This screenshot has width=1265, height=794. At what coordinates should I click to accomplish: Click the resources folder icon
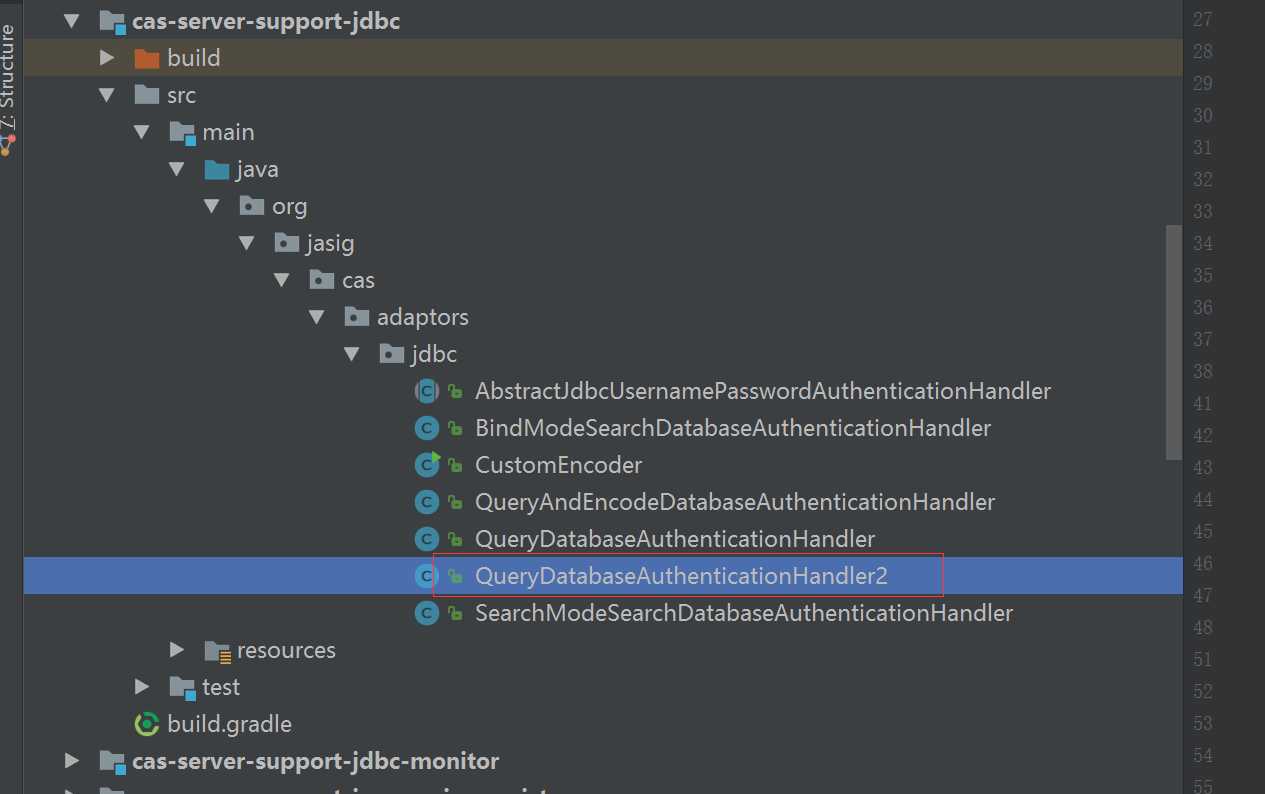click(x=217, y=651)
